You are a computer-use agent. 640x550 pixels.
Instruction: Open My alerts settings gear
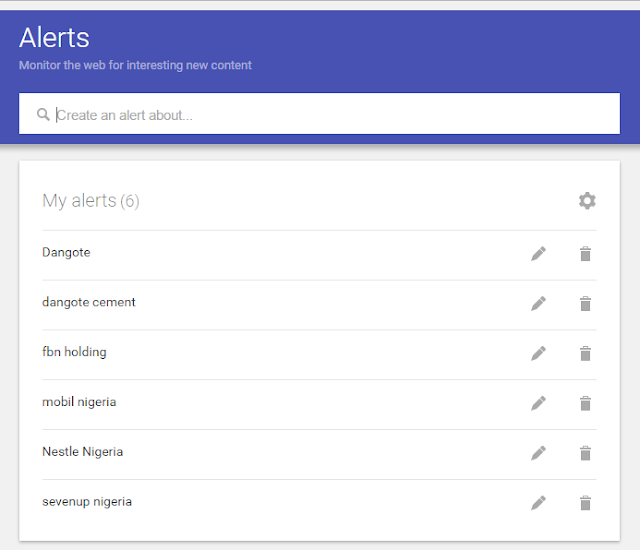click(x=587, y=201)
